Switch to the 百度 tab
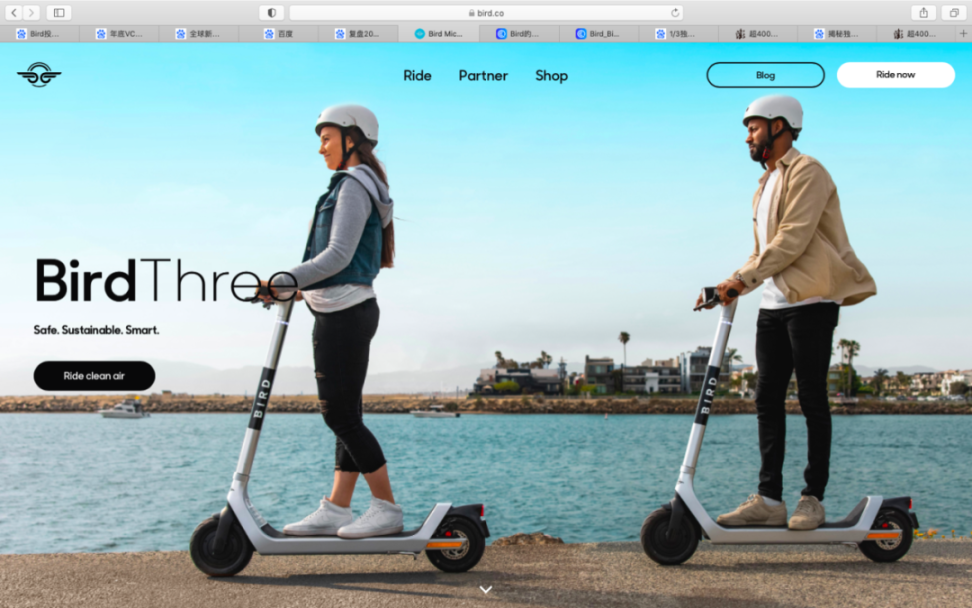This screenshot has width=972, height=608. [x=279, y=33]
